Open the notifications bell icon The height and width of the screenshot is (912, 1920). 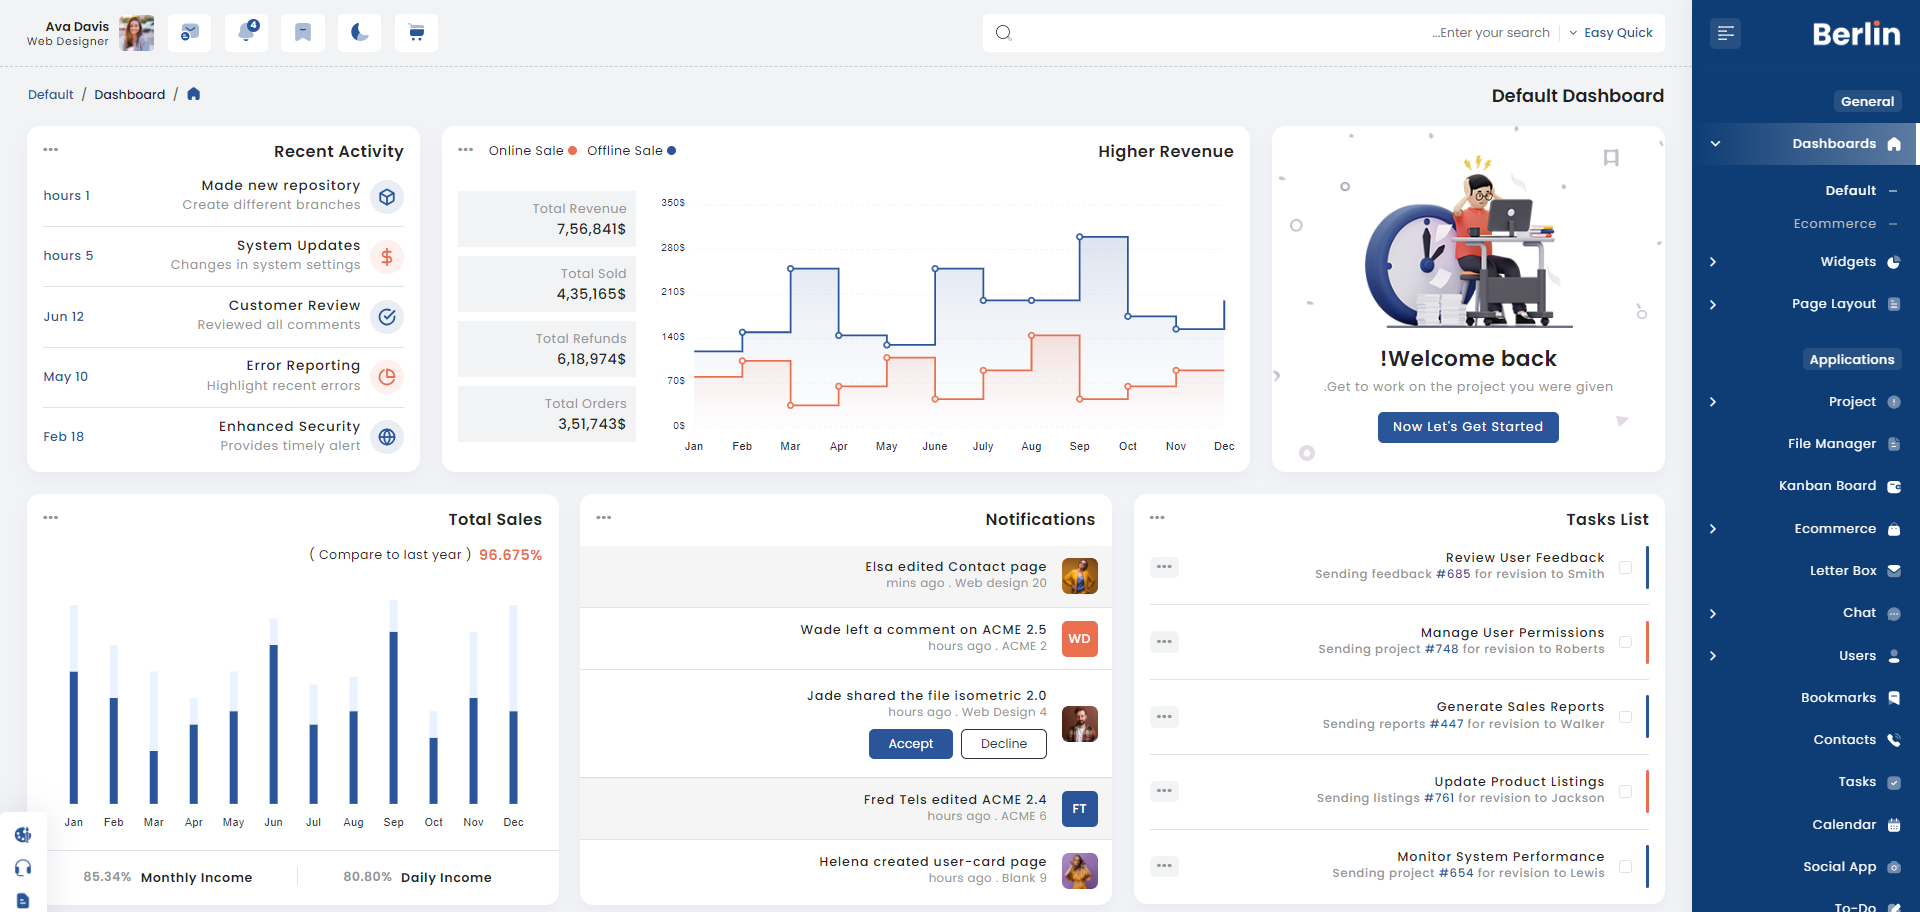pyautogui.click(x=246, y=33)
